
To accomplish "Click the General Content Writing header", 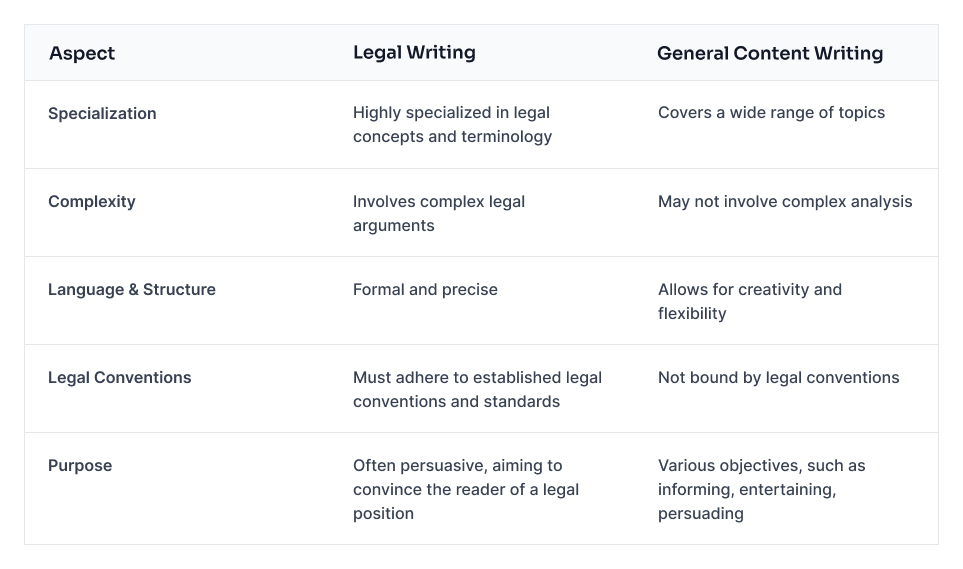I will tap(770, 53).
